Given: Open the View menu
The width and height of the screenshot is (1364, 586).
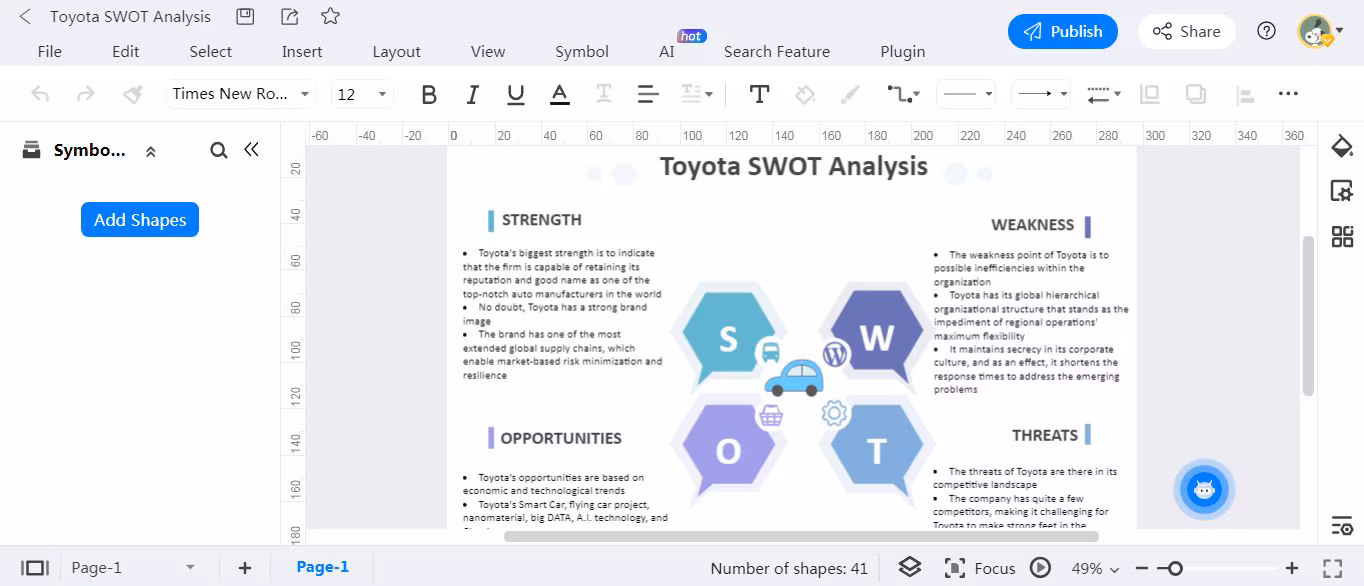Looking at the screenshot, I should (x=488, y=51).
